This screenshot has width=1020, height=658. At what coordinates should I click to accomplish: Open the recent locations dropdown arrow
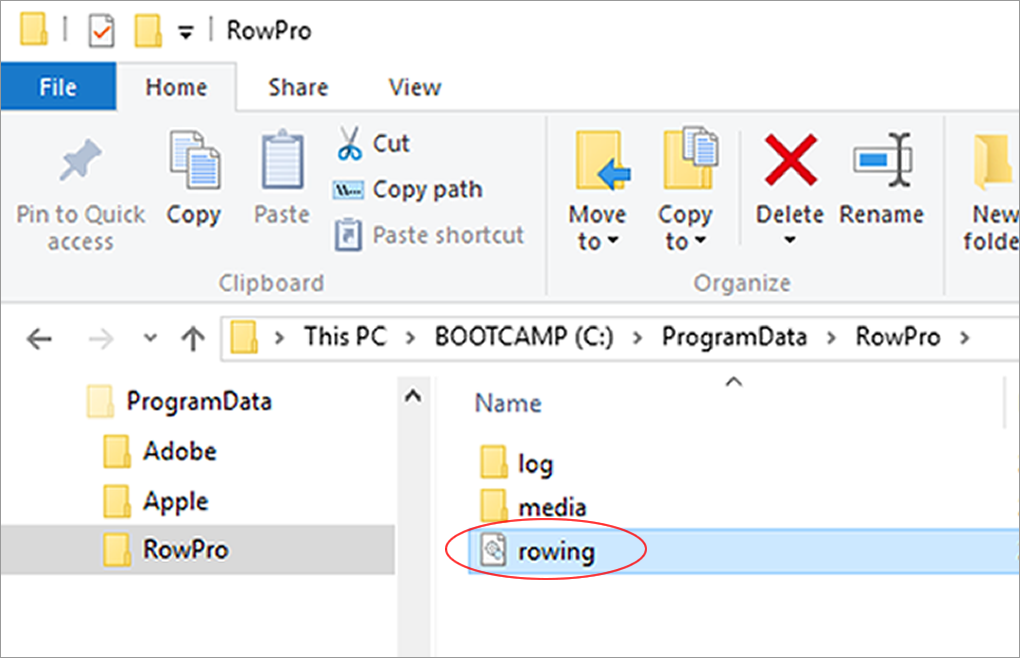(x=150, y=338)
